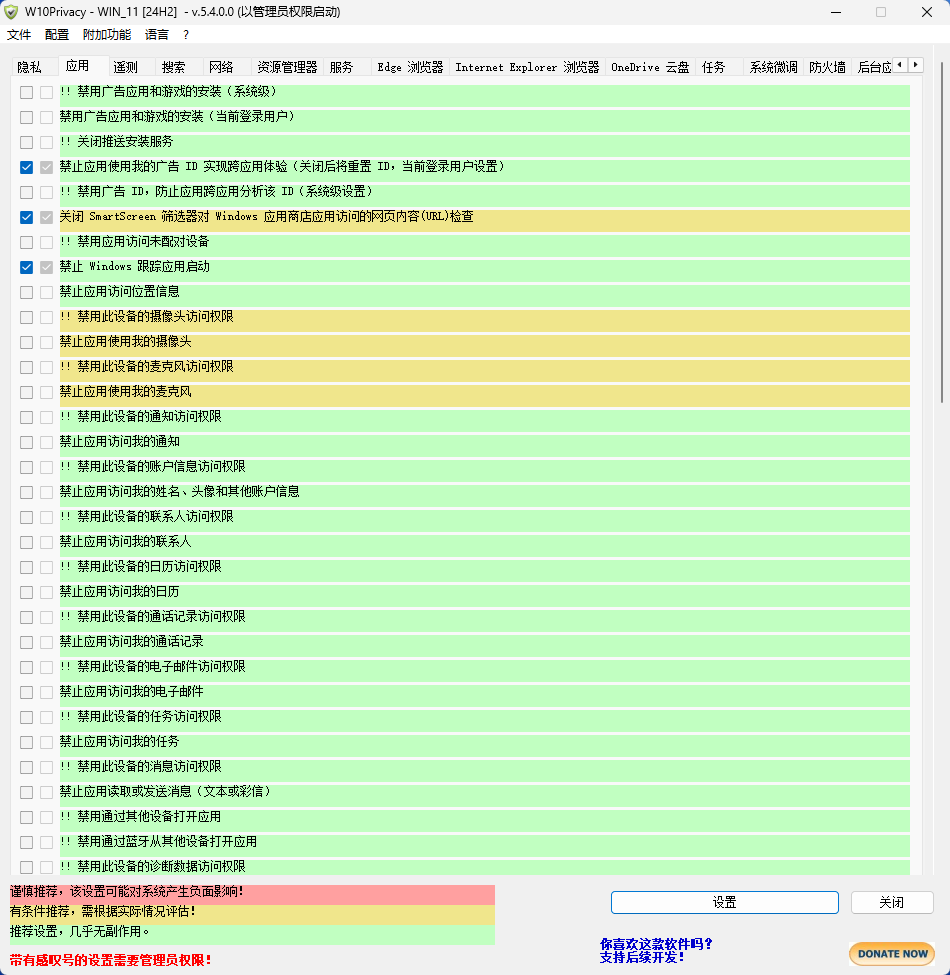Check first box for 禁用广告应用和游戏的安装（系统级）
Screen dimensions: 950x975
(x=26, y=93)
